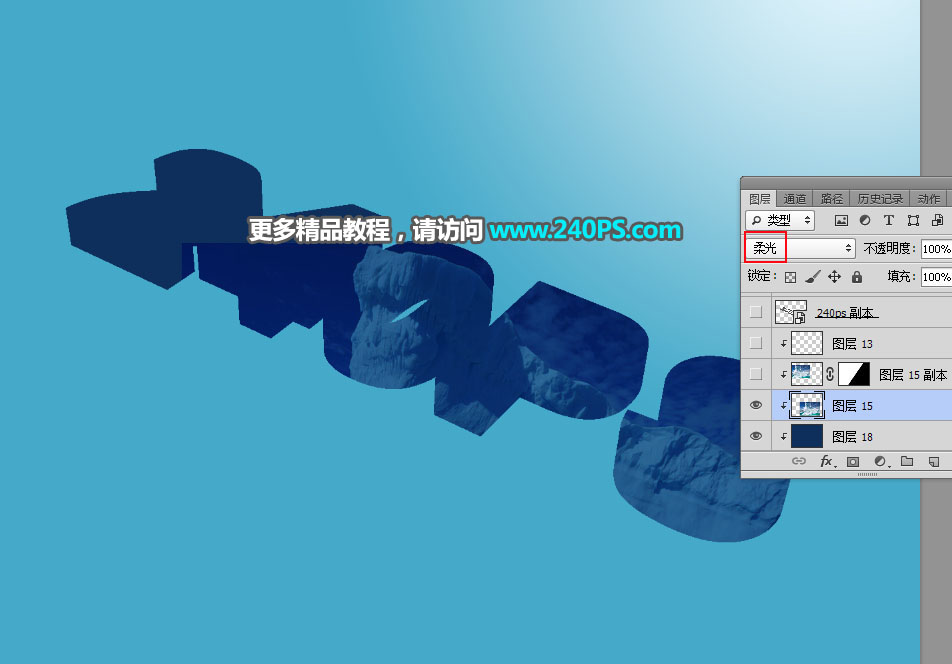The width and height of the screenshot is (952, 664).
Task: Select the 240ps 副本 layer name
Action: pyautogui.click(x=845, y=313)
